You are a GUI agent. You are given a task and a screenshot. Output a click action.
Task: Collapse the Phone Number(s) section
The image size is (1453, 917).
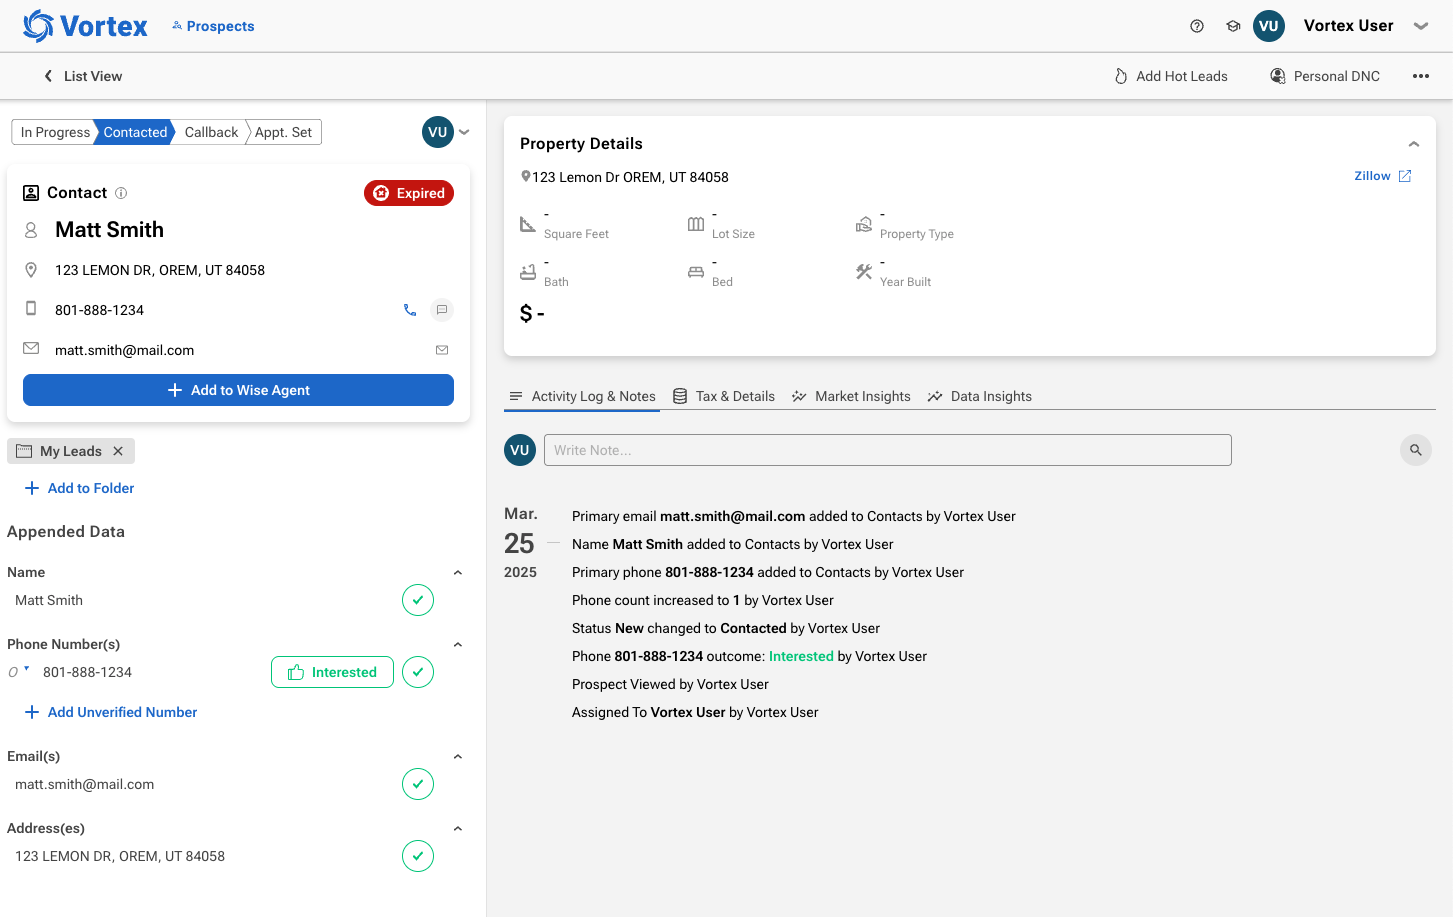pos(458,644)
